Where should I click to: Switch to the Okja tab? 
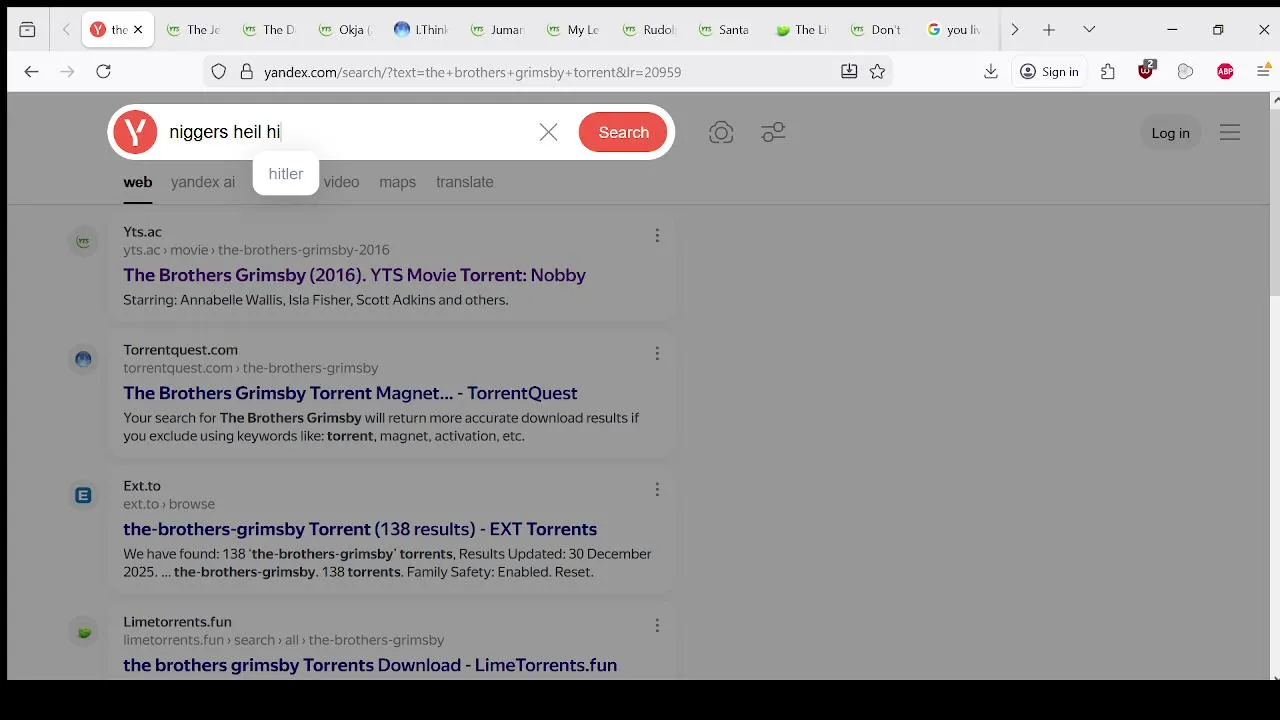346,30
